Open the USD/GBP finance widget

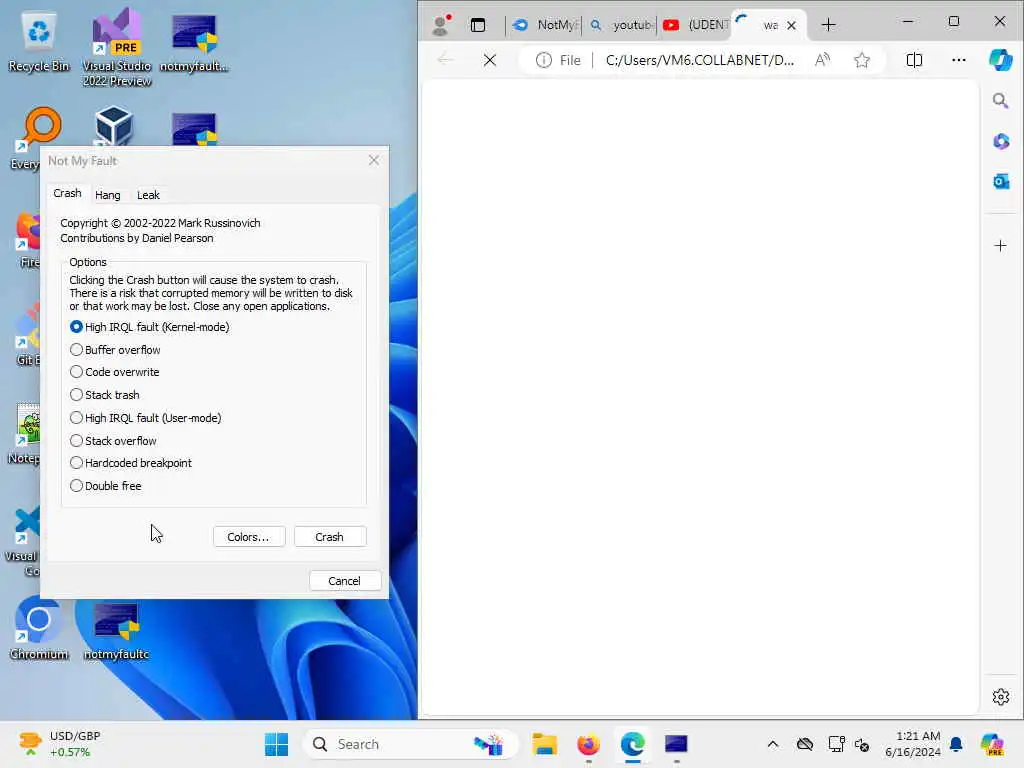point(59,744)
